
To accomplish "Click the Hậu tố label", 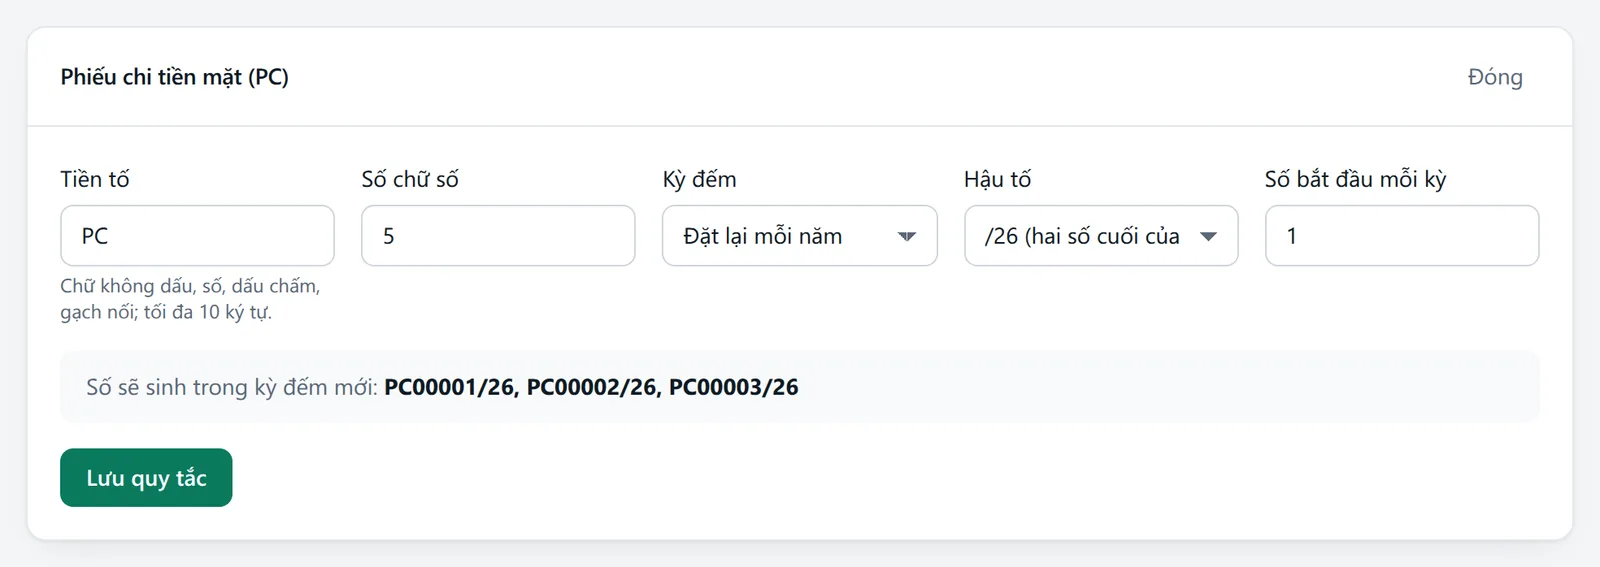I will point(997,179).
